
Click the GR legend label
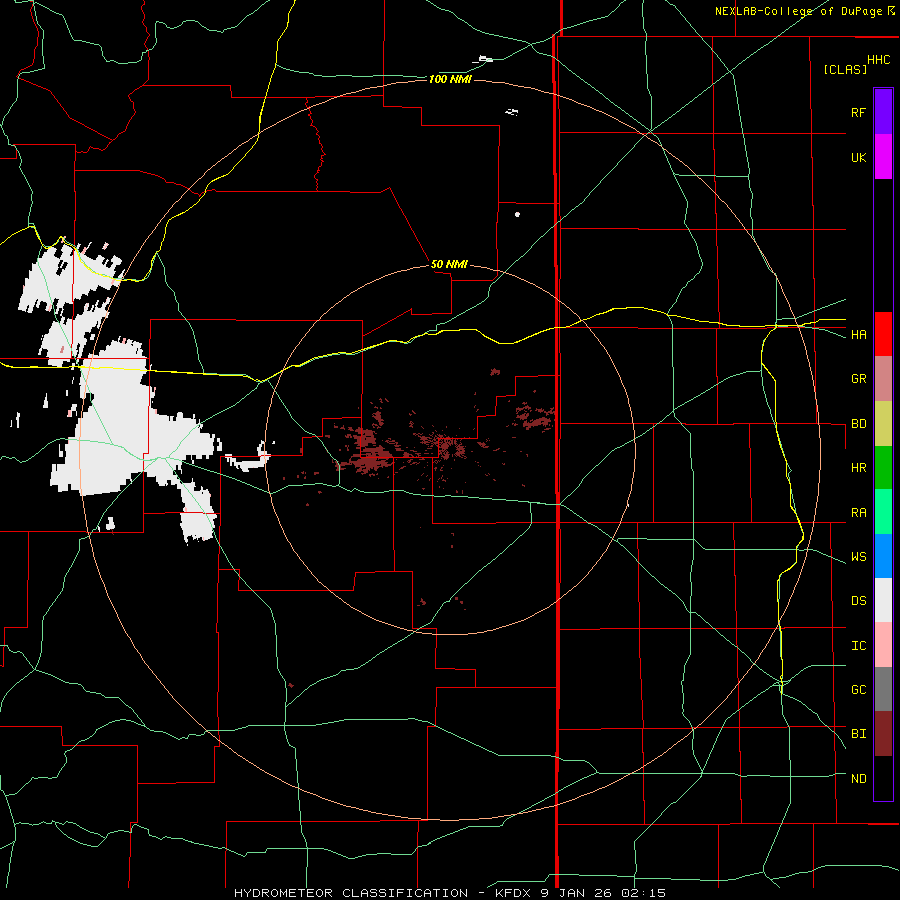858,379
